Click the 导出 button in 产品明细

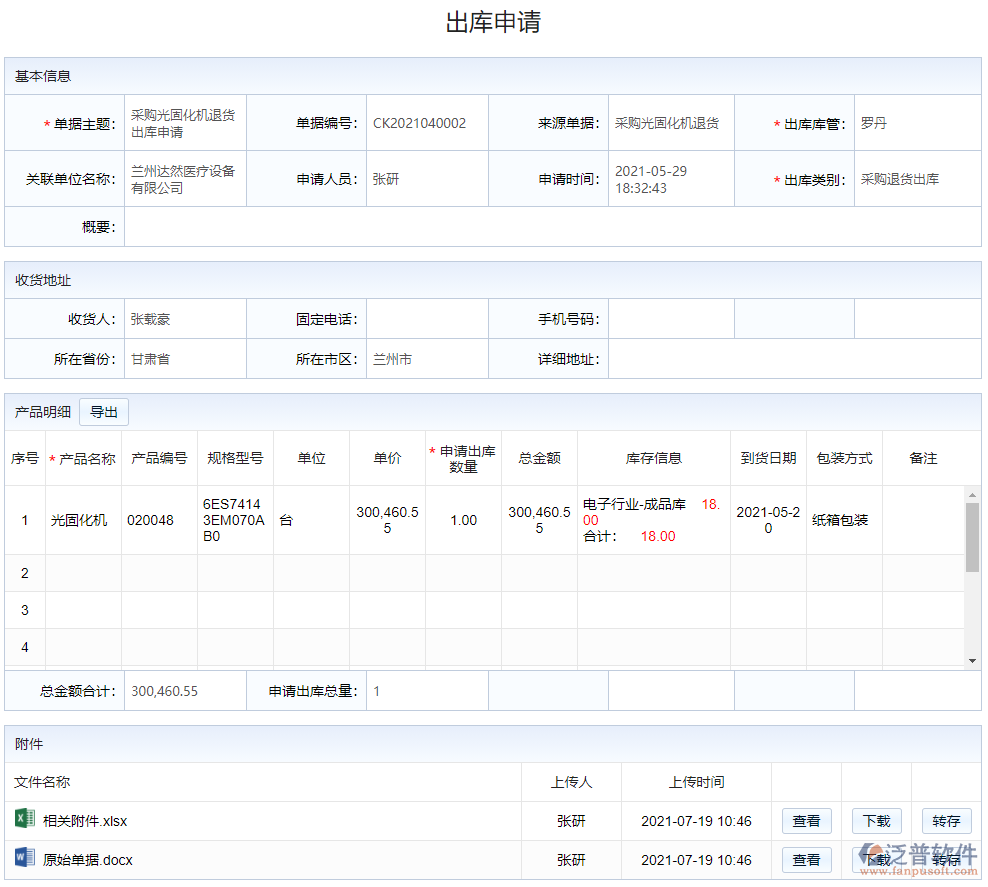point(104,412)
